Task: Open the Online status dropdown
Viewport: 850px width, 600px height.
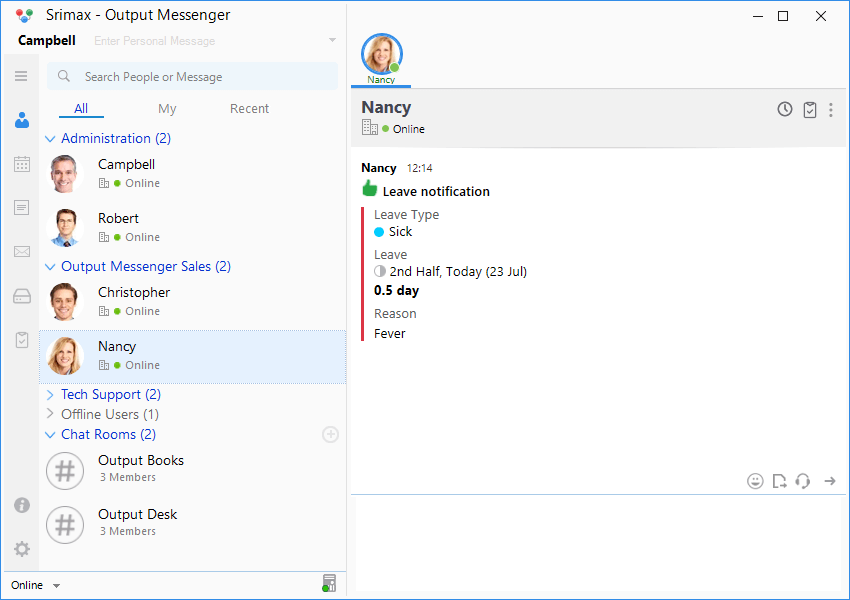Action: pyautogui.click(x=35, y=585)
